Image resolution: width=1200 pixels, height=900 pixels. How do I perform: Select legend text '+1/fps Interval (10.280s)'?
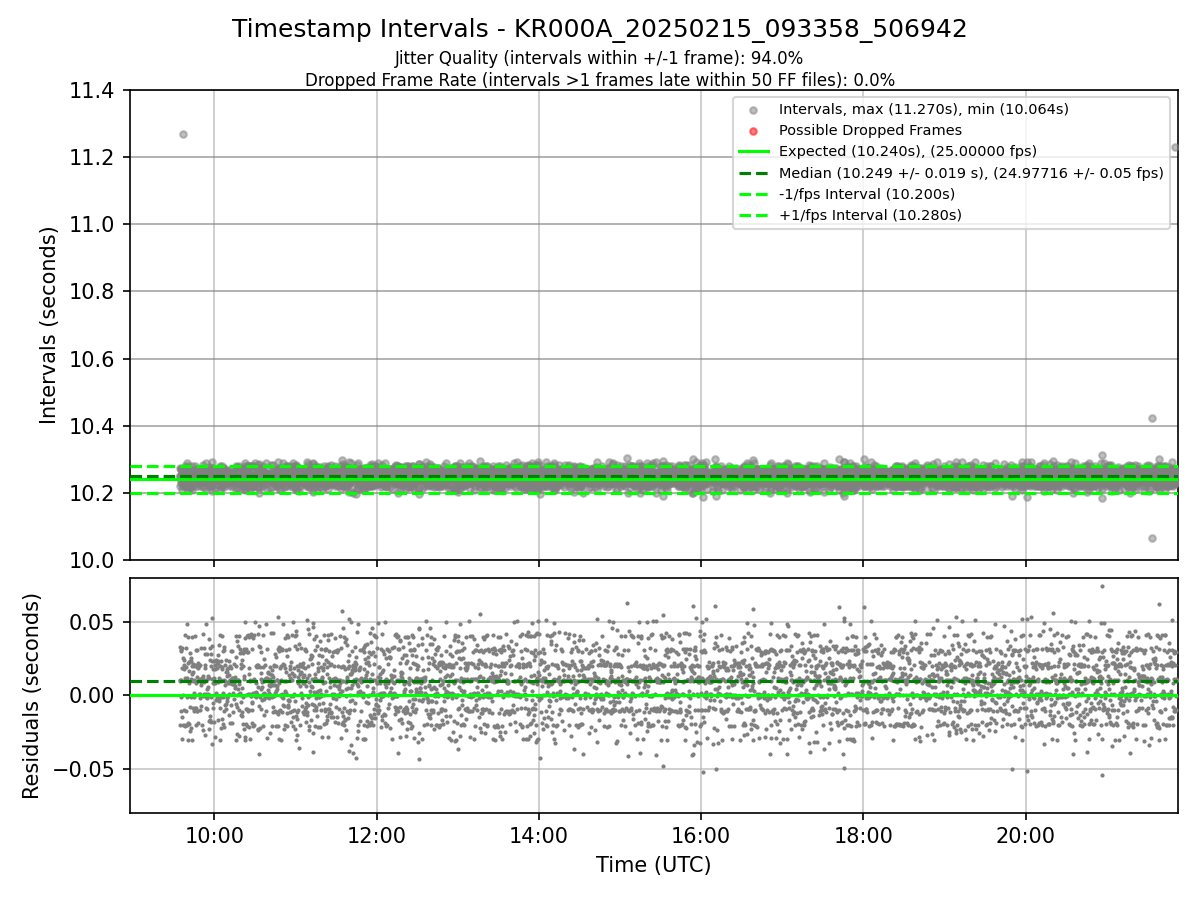[x=870, y=215]
